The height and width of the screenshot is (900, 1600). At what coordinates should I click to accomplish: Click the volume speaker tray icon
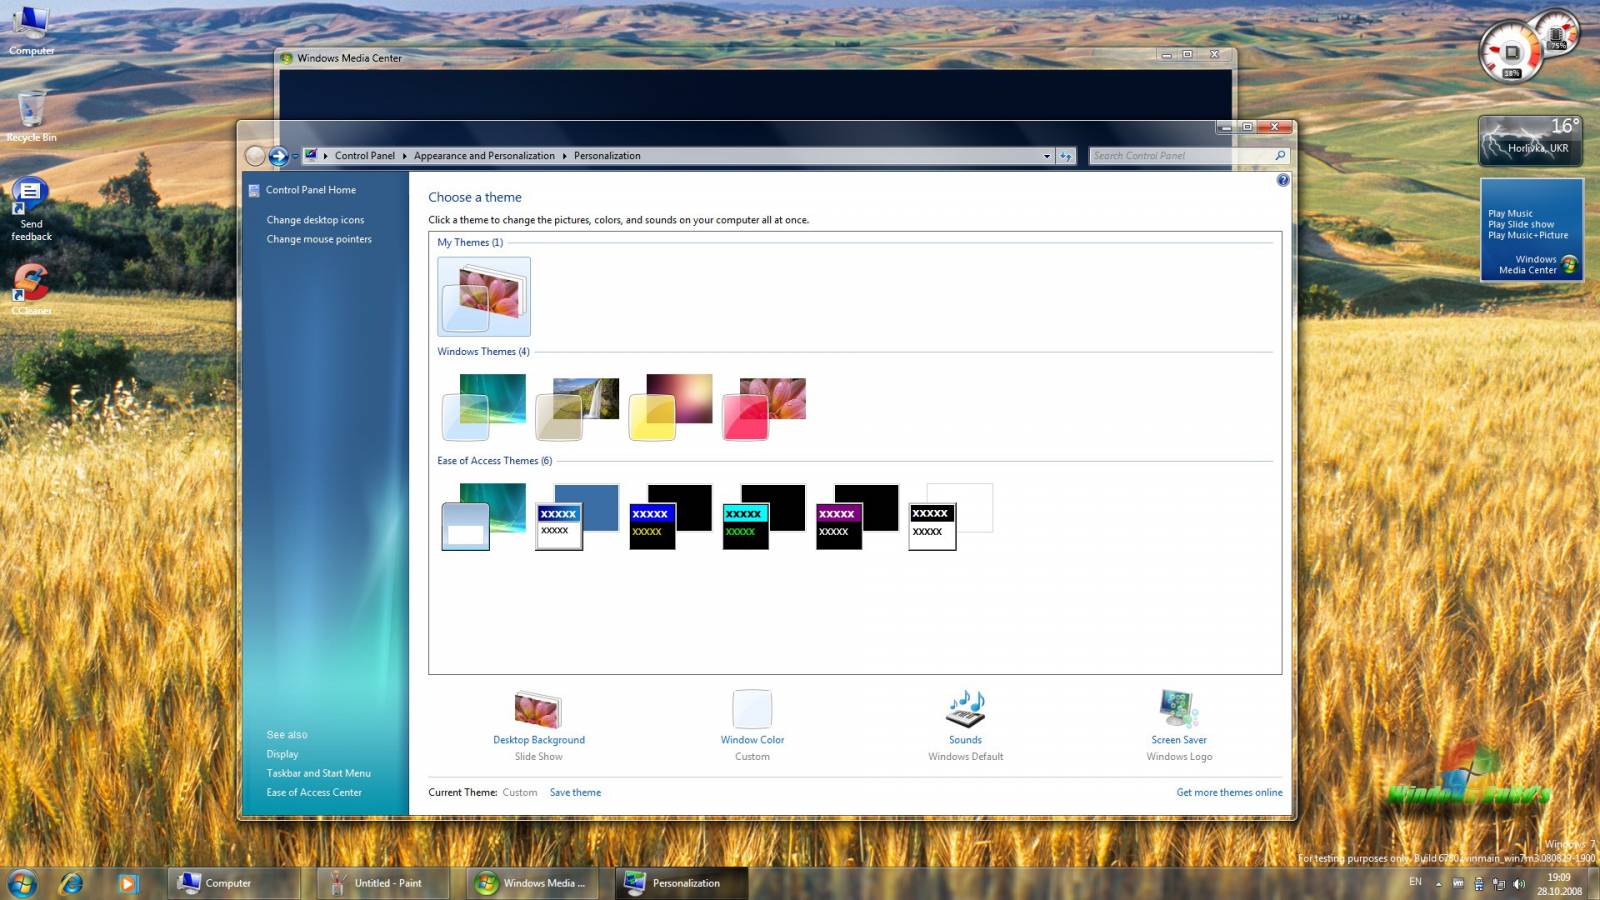click(x=1519, y=884)
